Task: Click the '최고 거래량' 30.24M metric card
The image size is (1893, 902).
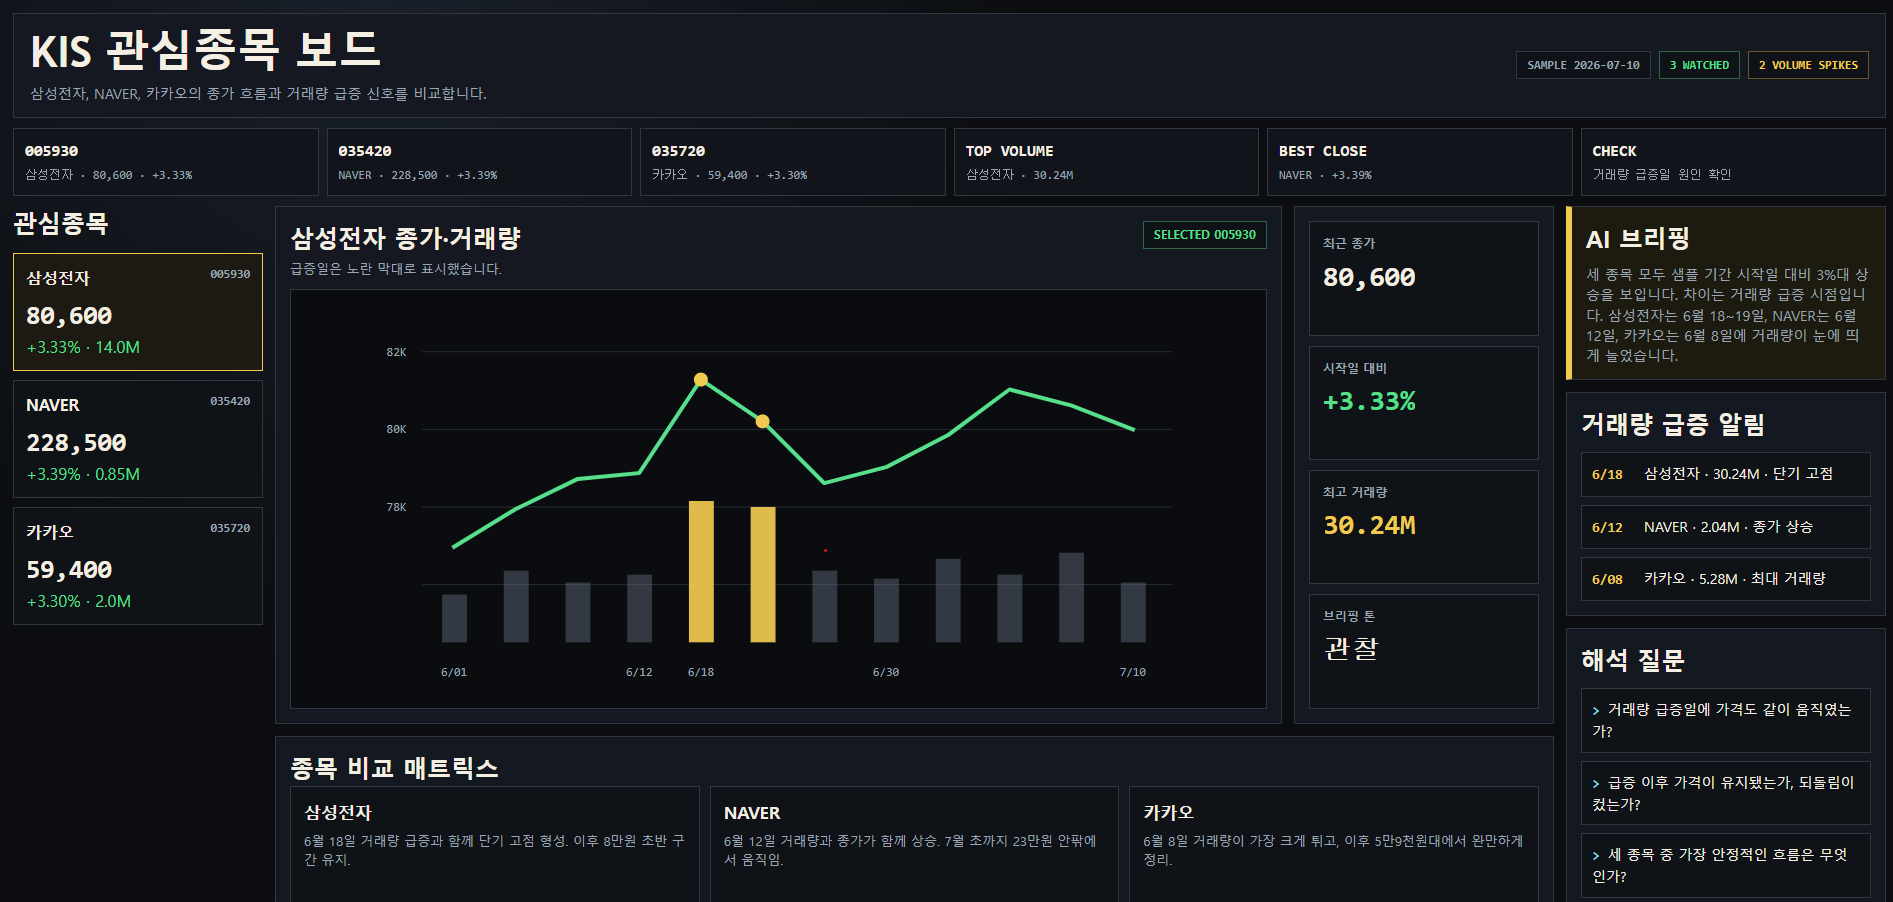Action: (x=1424, y=527)
